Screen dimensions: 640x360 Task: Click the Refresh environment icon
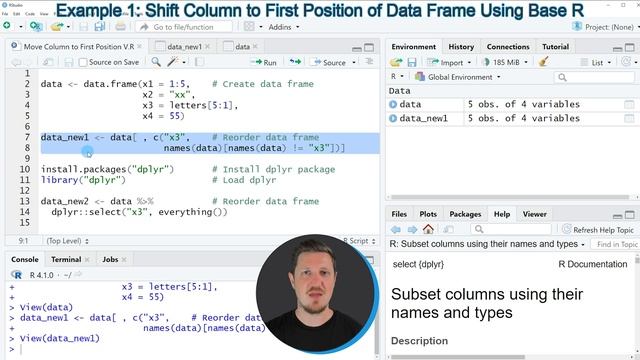click(626, 62)
